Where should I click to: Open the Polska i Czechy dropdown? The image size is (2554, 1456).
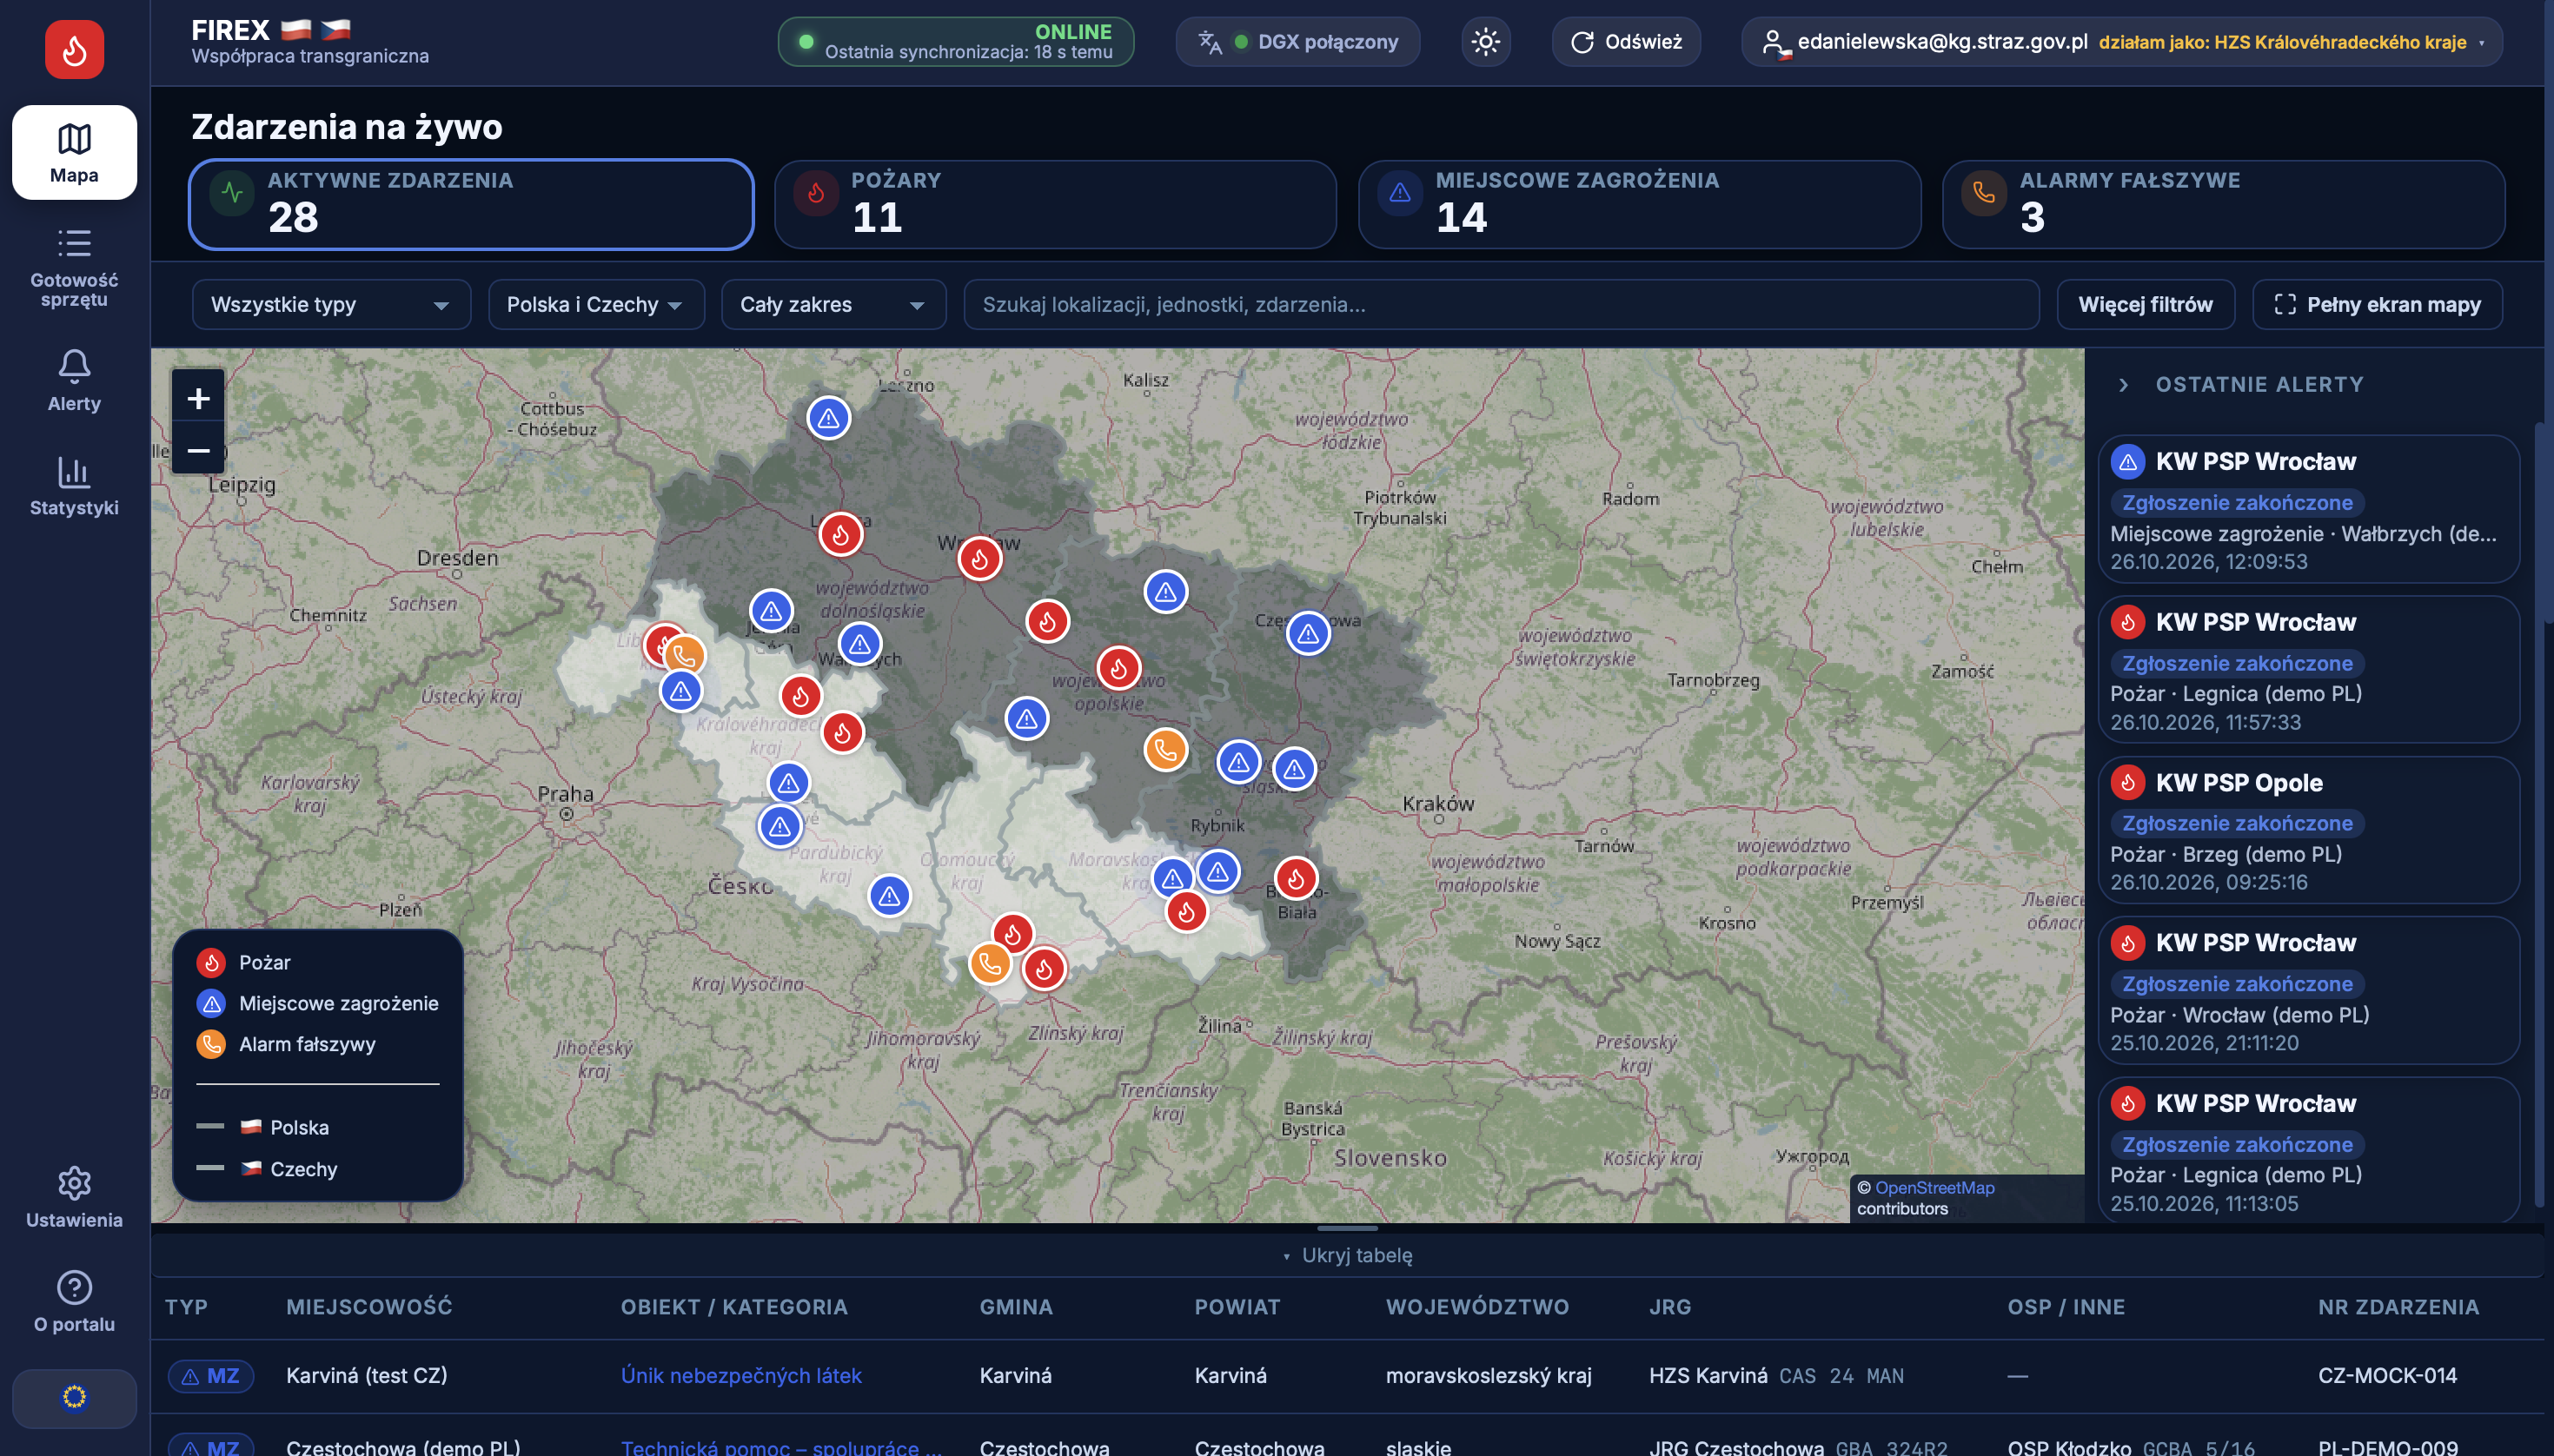click(x=596, y=304)
